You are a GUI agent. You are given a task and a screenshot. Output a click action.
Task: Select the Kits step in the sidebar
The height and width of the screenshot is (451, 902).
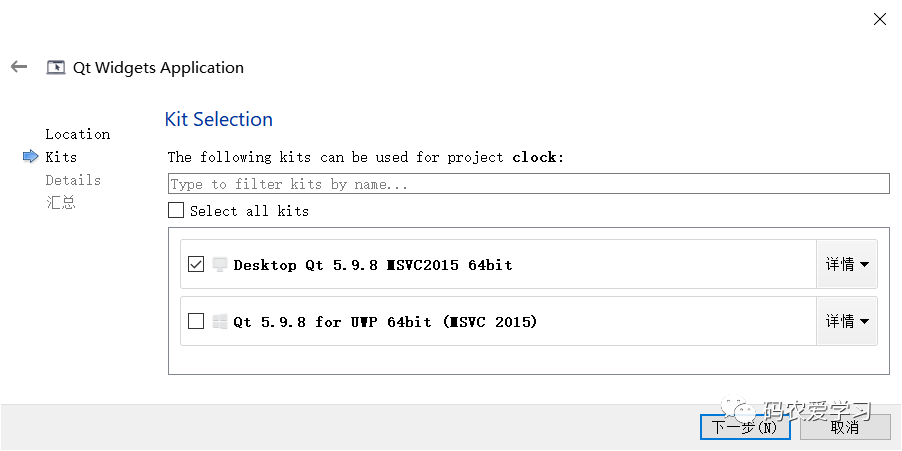click(x=61, y=156)
